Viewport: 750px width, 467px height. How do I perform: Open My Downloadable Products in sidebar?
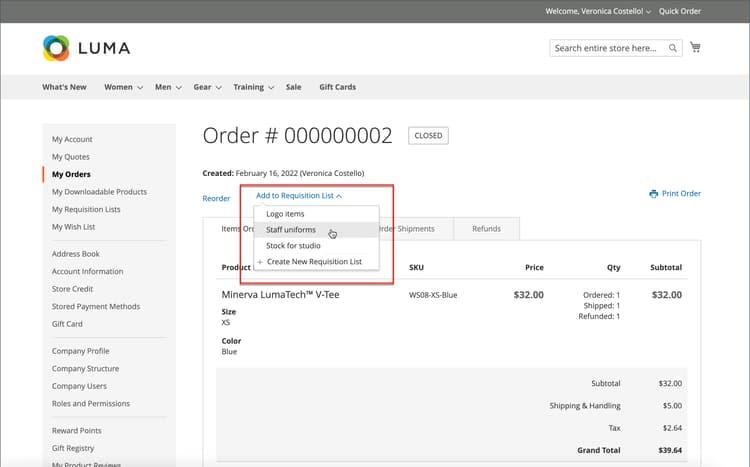click(x=99, y=192)
